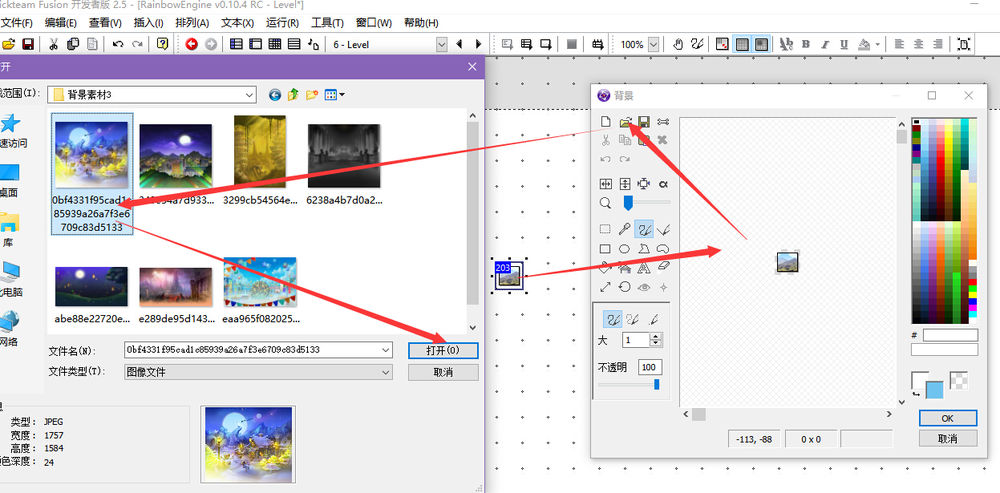The width and height of the screenshot is (1000, 493).
Task: Expand the 文件类型 图像文件 dropdown
Action: coord(386,371)
